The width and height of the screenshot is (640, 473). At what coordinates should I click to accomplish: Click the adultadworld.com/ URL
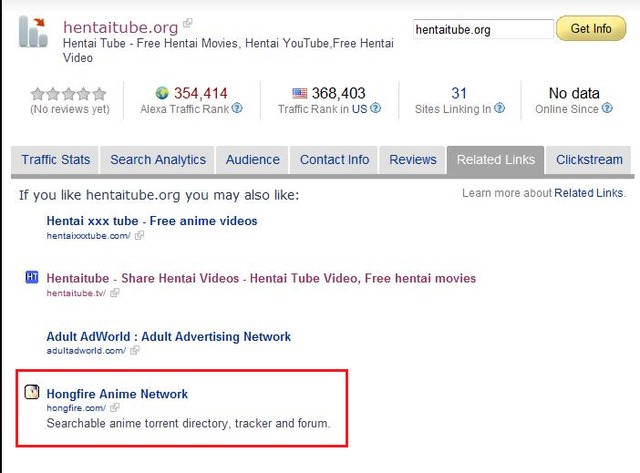tap(86, 351)
